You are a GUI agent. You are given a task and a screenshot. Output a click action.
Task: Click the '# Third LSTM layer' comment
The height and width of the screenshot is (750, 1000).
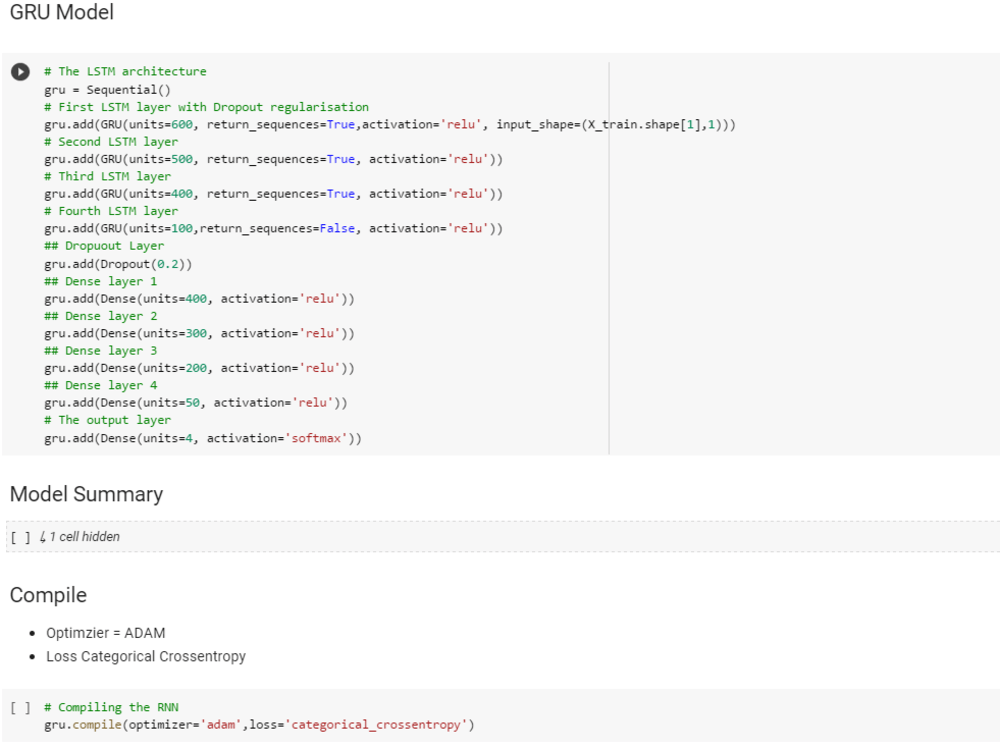pos(108,177)
